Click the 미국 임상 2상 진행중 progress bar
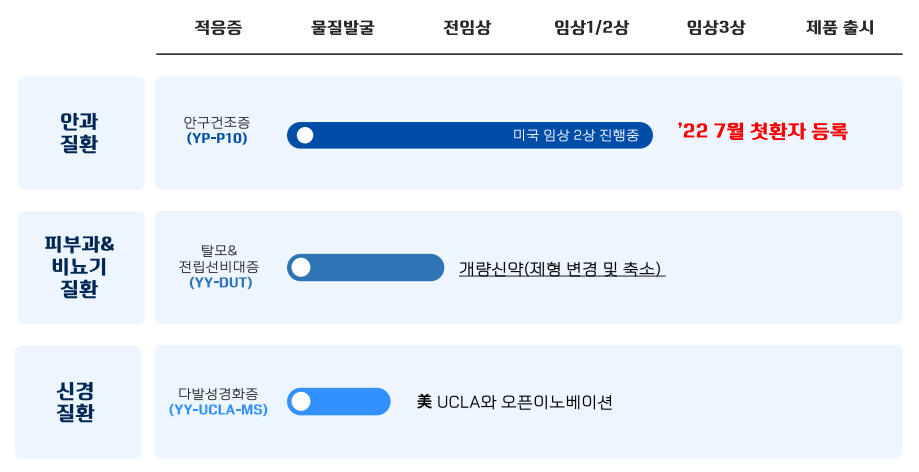The width and height of the screenshot is (919, 472). point(469,135)
